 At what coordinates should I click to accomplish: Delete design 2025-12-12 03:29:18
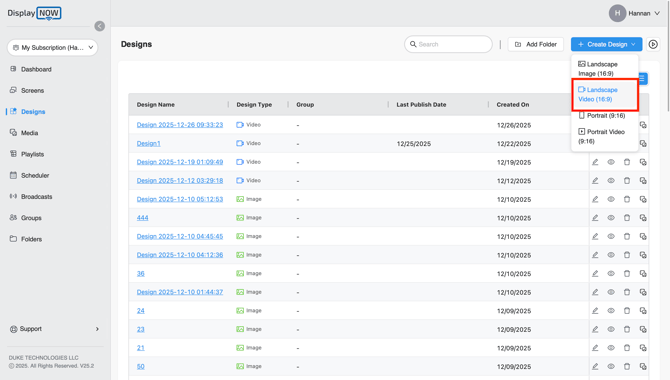(x=627, y=181)
